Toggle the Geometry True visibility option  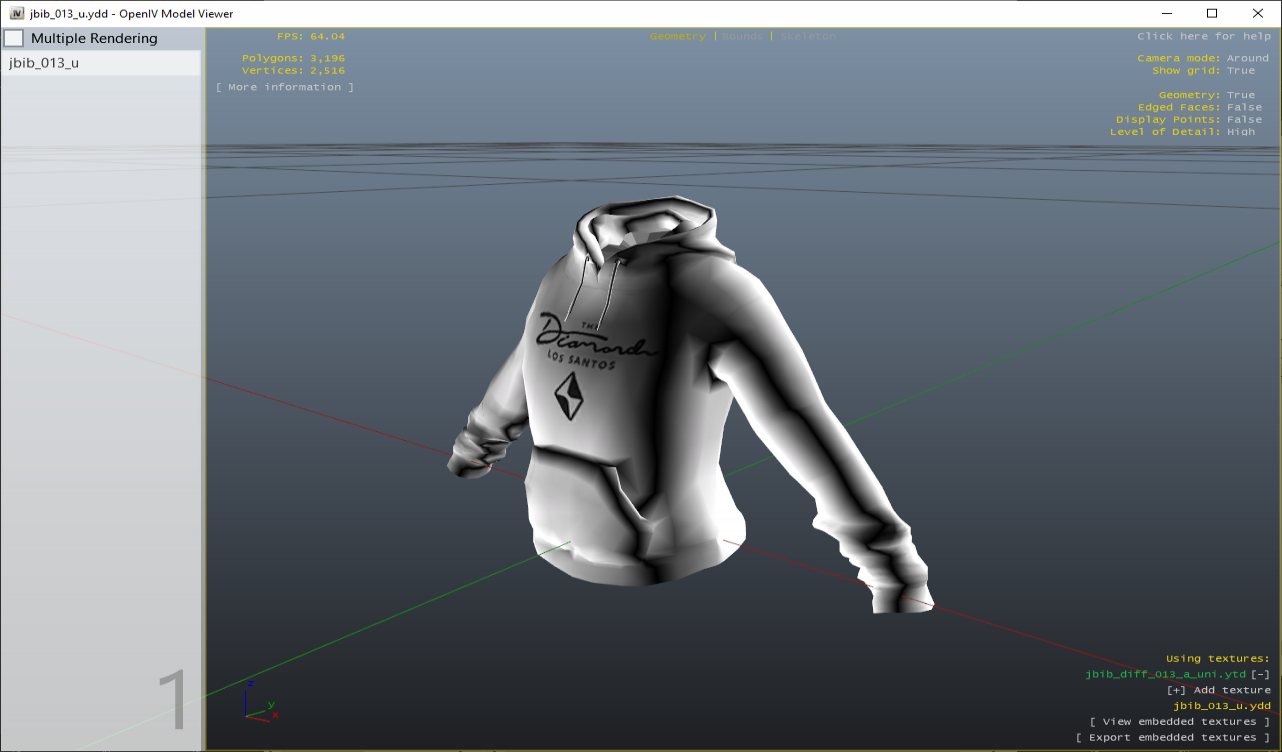[1240, 95]
